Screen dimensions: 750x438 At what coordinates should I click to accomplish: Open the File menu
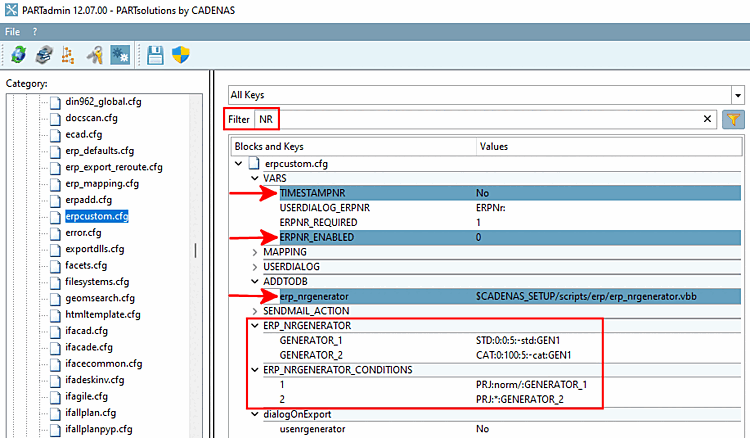point(12,32)
